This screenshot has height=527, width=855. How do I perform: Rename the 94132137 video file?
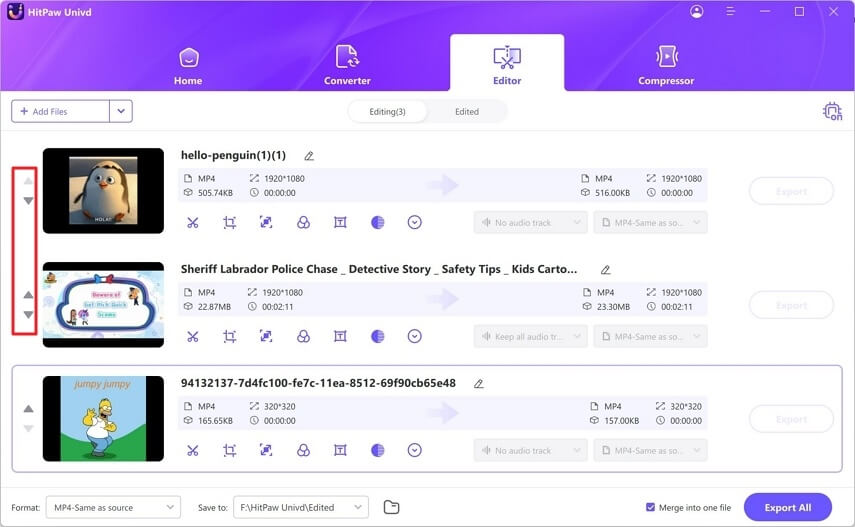coord(479,384)
